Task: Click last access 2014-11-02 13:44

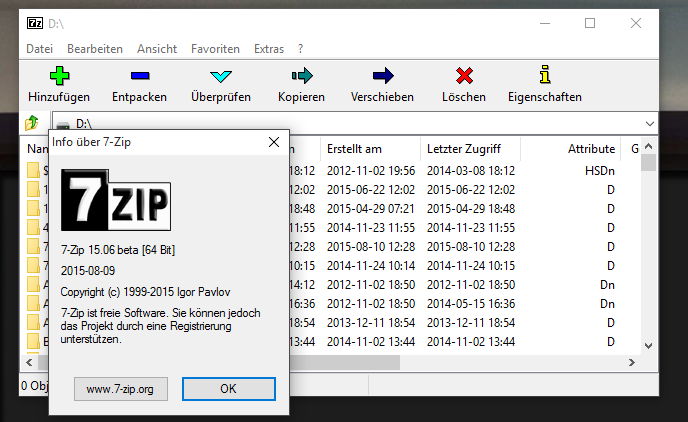Action: coord(471,342)
